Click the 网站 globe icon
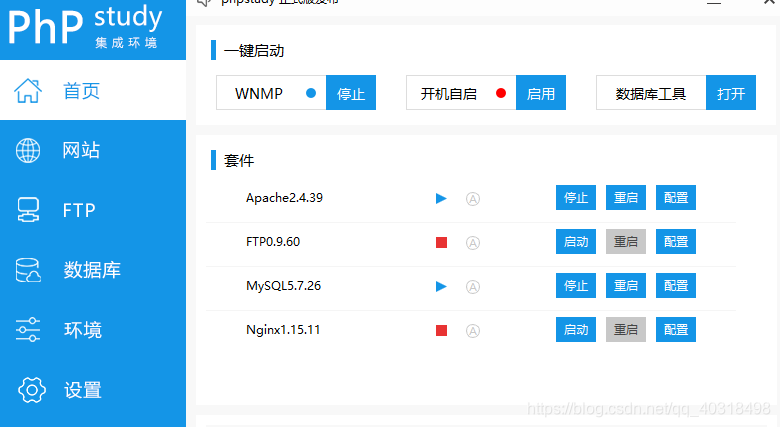This screenshot has width=780, height=427. tap(28, 150)
